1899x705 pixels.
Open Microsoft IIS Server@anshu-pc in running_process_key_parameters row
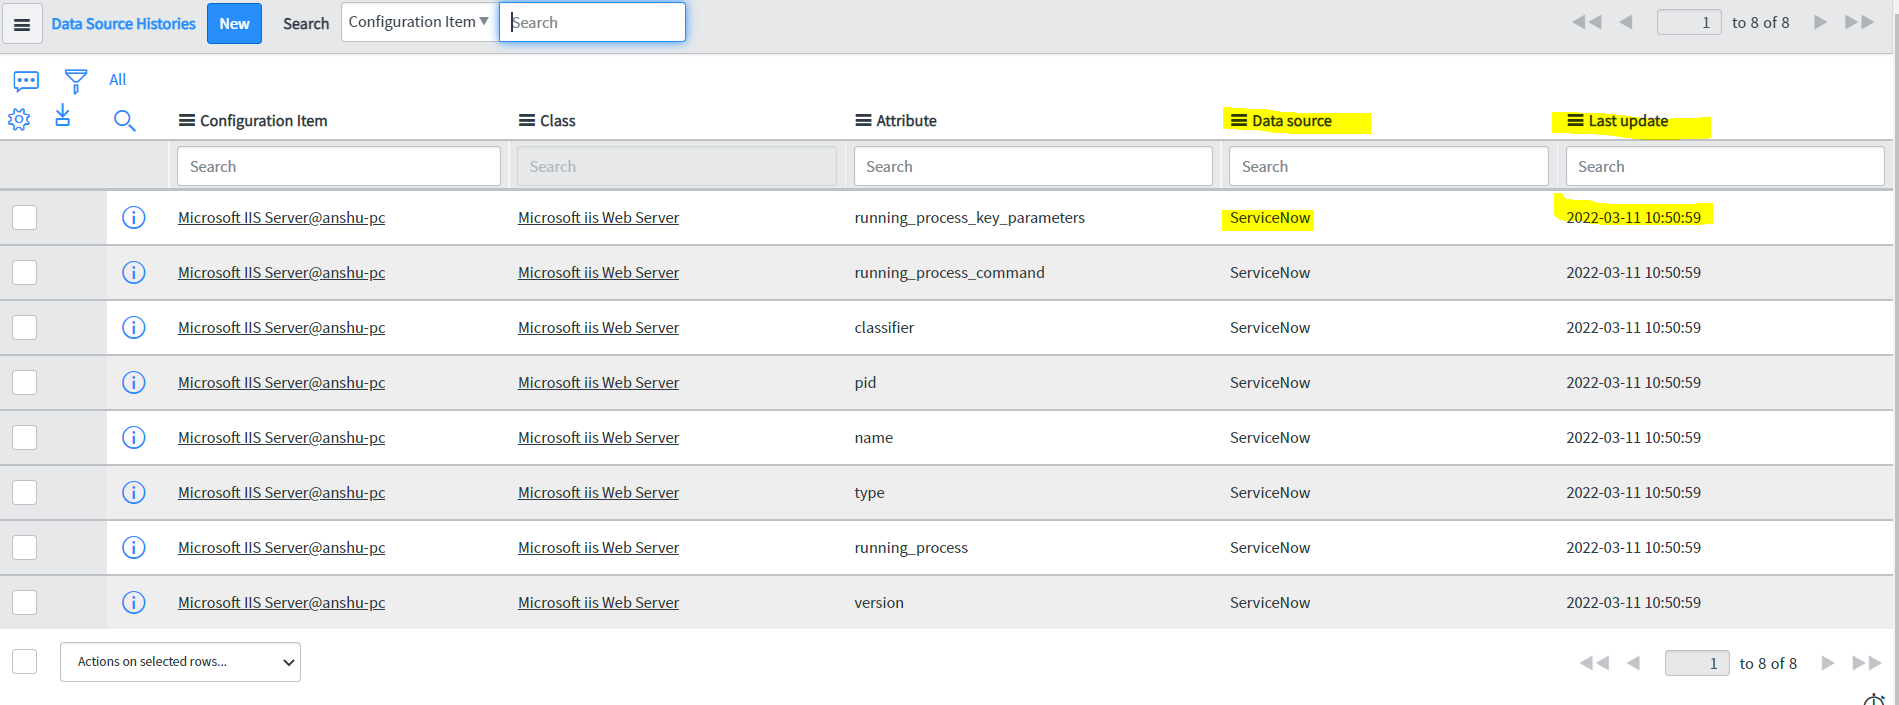tap(281, 217)
